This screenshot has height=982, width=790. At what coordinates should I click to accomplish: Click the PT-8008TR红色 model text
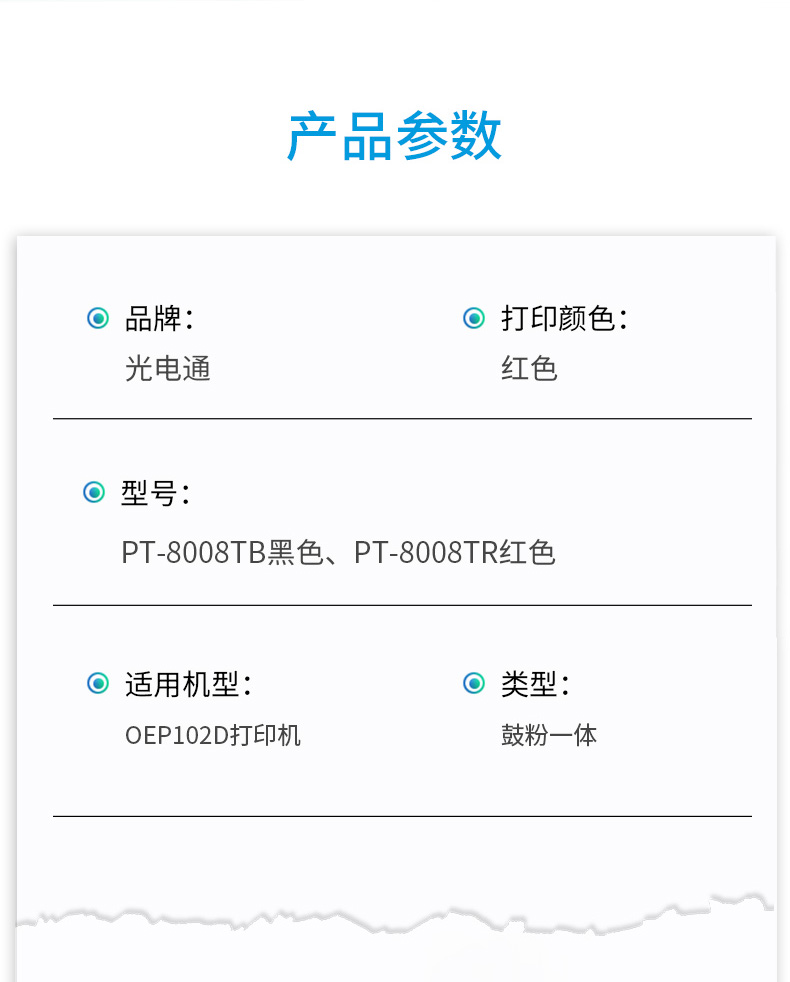(x=455, y=553)
